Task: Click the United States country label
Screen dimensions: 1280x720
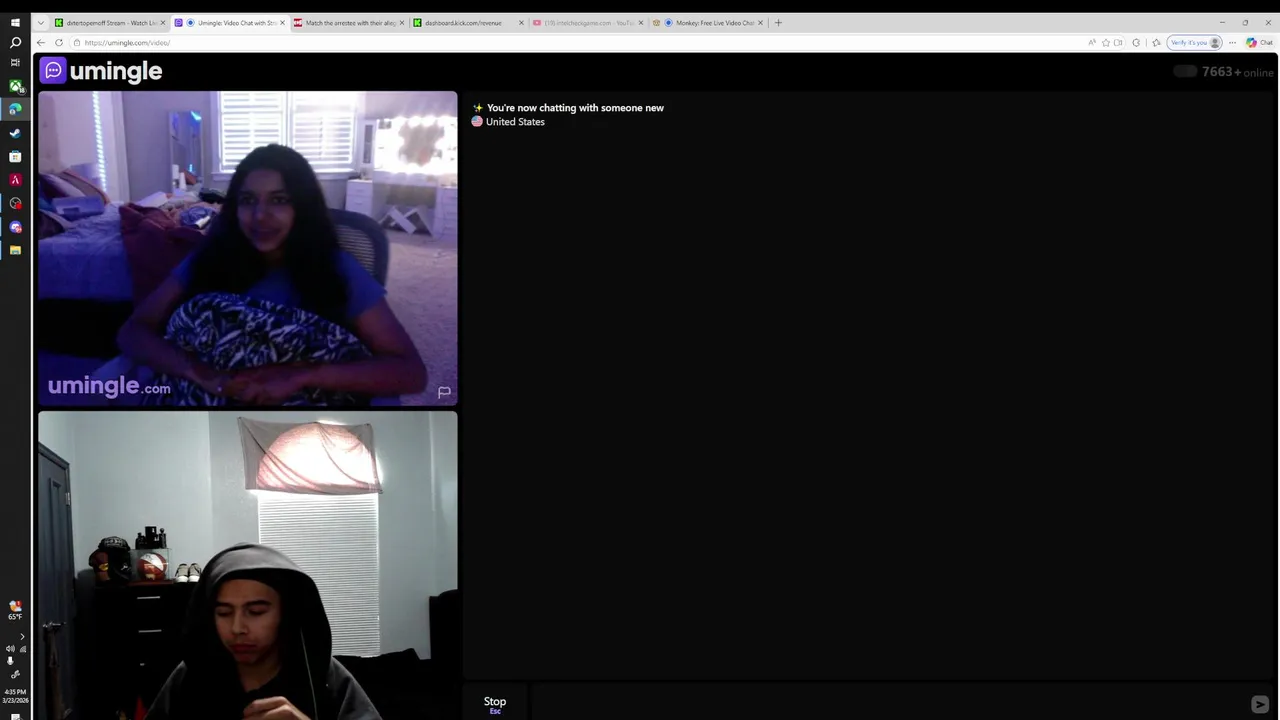Action: 515,122
